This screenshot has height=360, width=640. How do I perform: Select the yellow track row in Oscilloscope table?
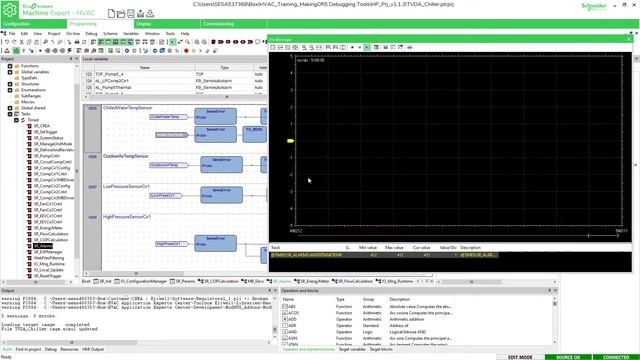(x=384, y=255)
